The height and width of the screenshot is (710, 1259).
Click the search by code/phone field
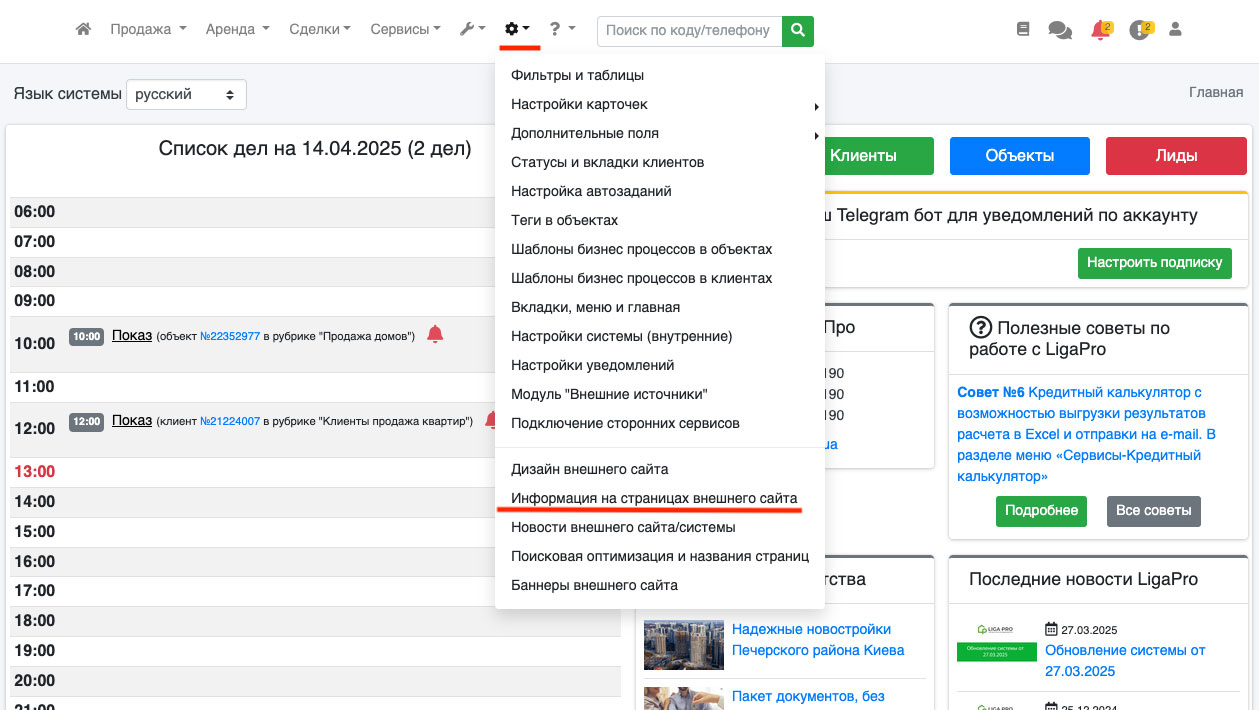[689, 31]
